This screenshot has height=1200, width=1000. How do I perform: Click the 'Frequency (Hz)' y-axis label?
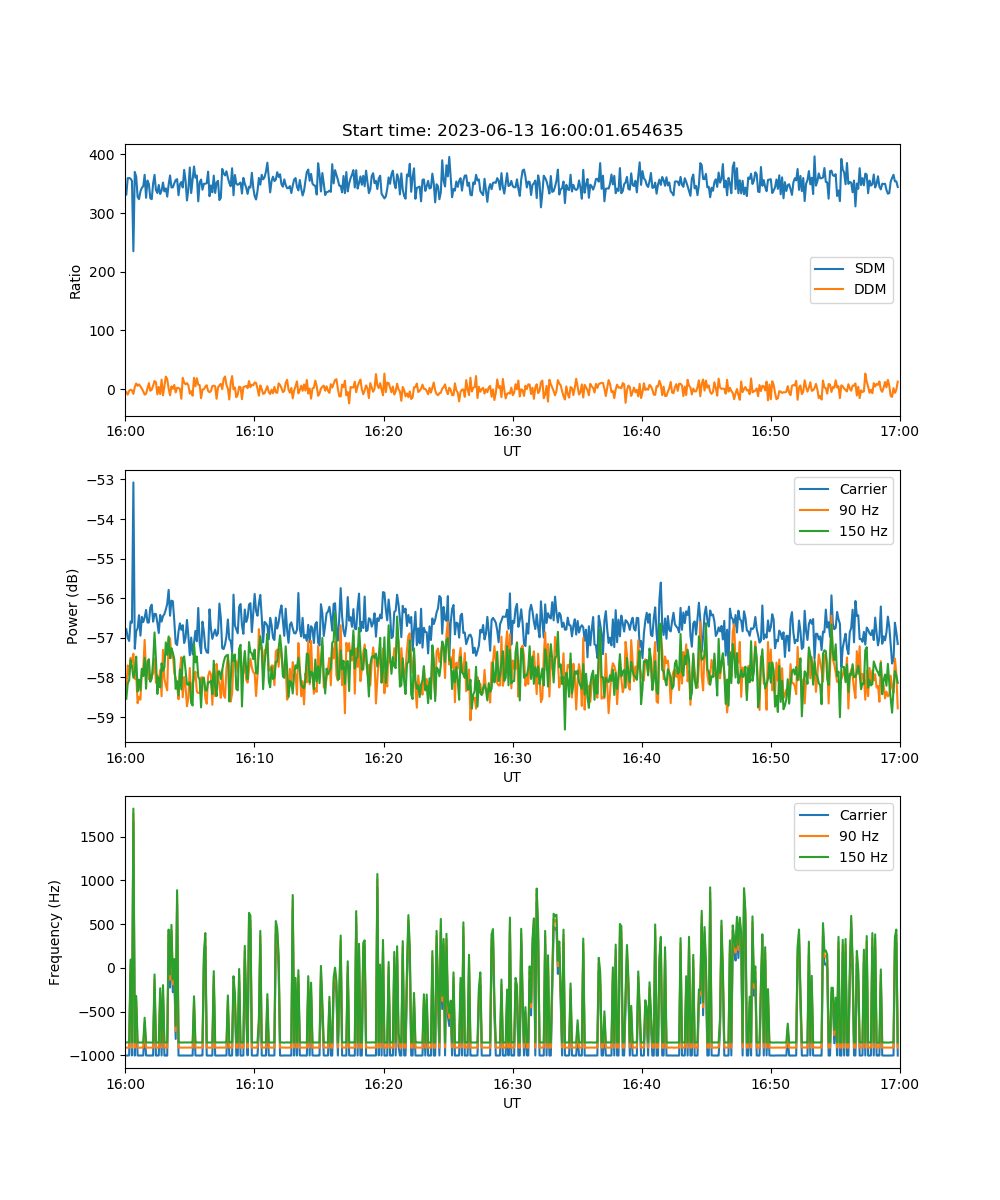[55, 932]
